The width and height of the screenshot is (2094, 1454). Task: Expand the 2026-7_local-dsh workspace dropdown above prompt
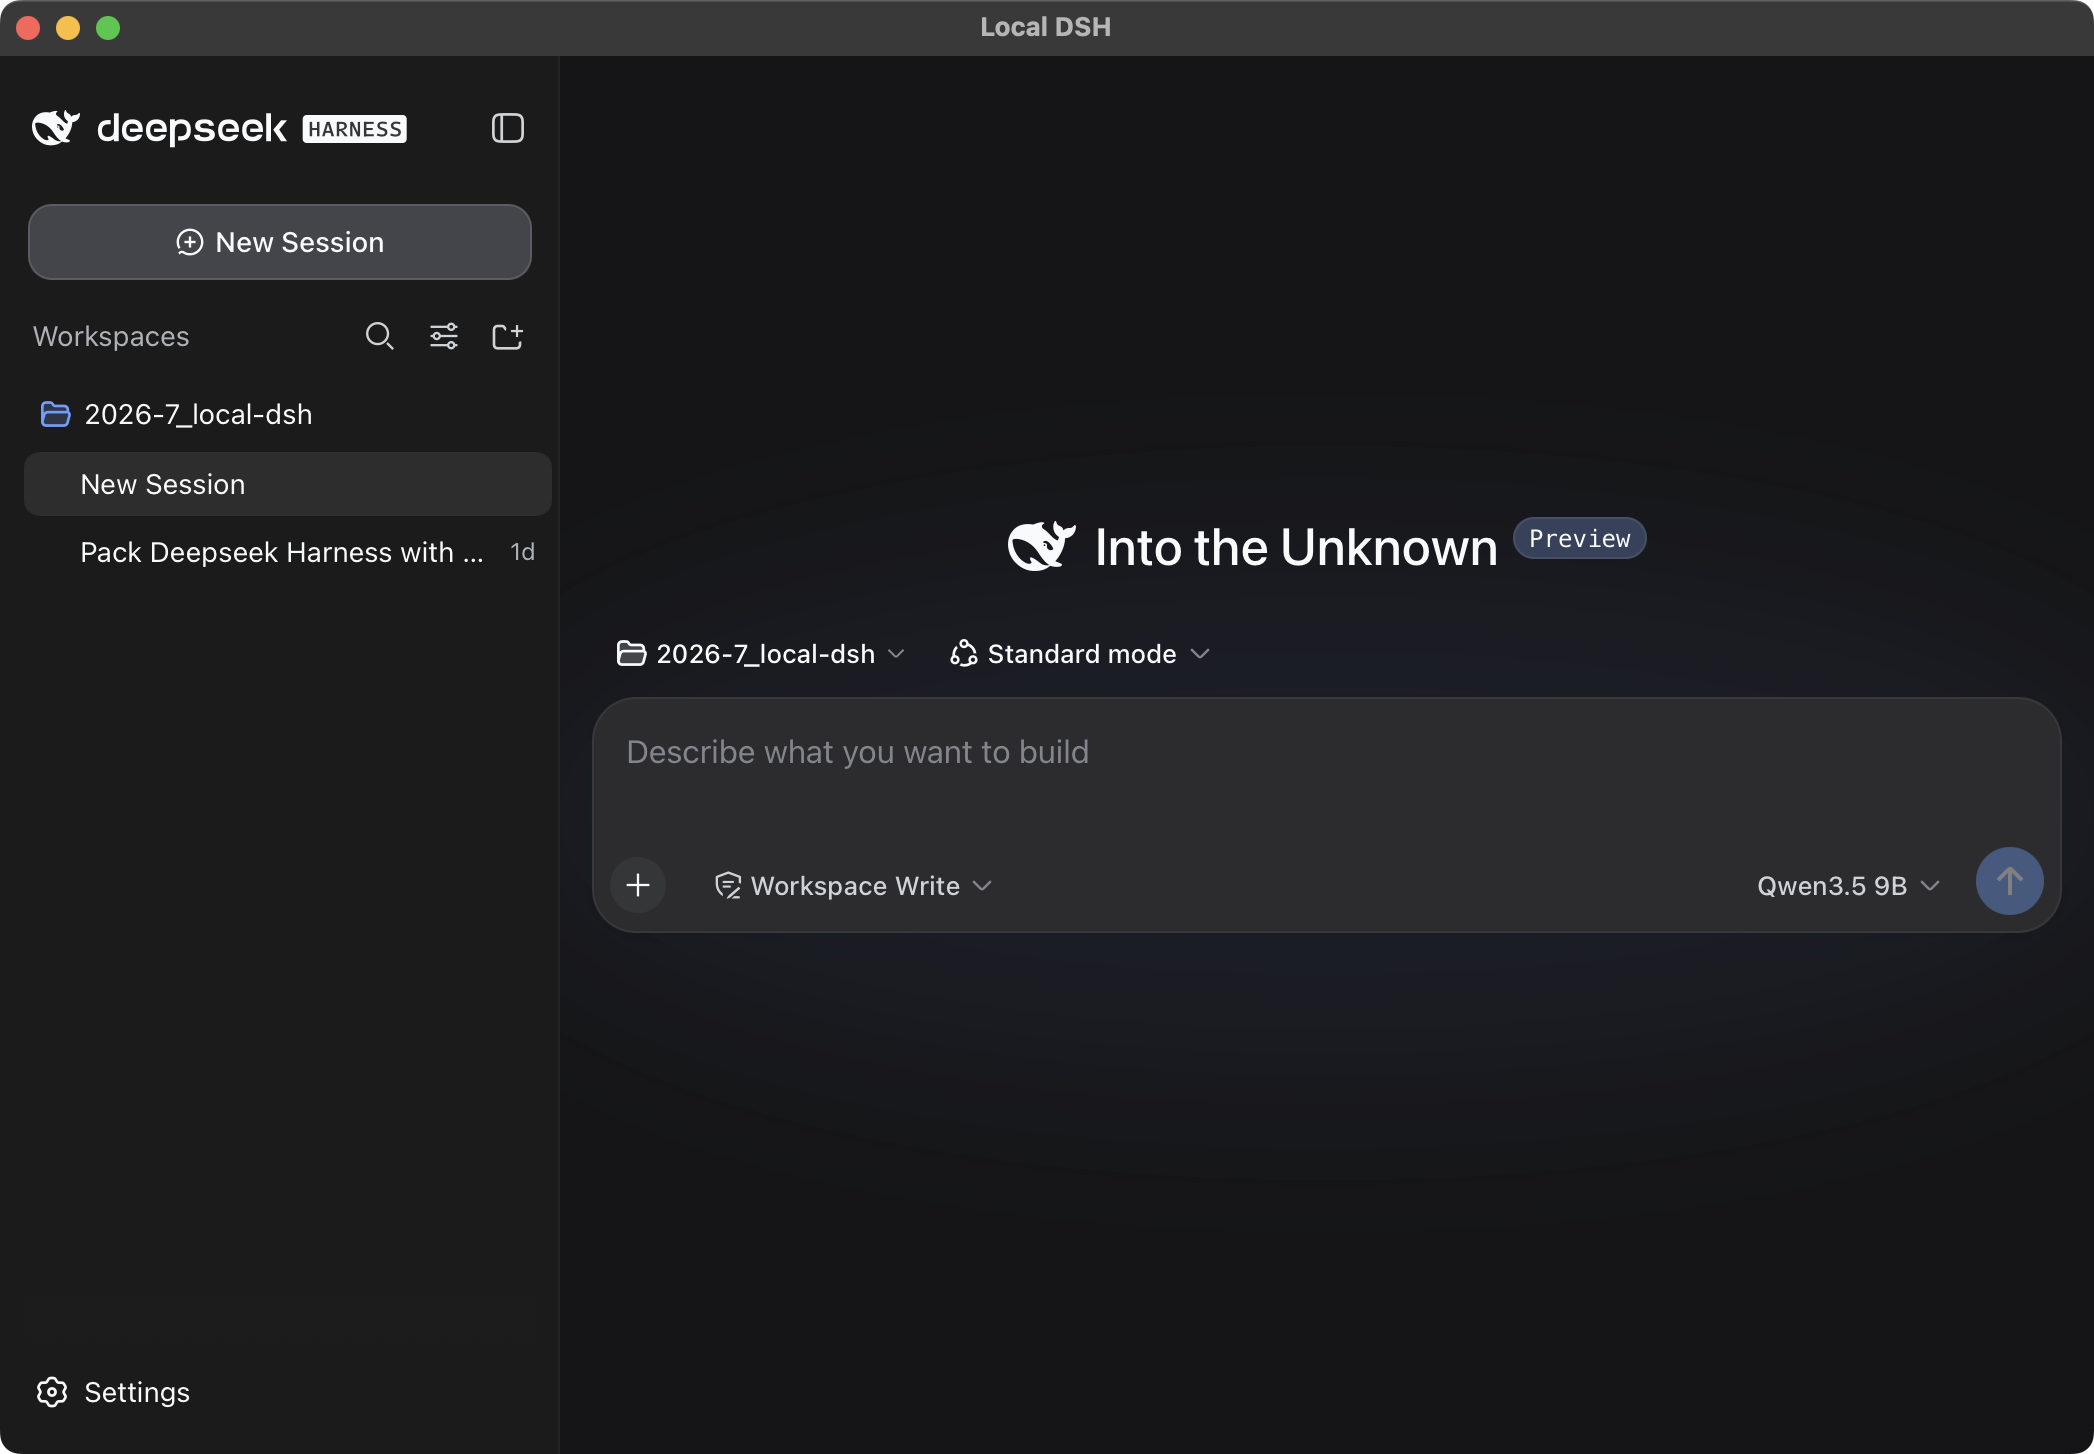[x=761, y=654]
